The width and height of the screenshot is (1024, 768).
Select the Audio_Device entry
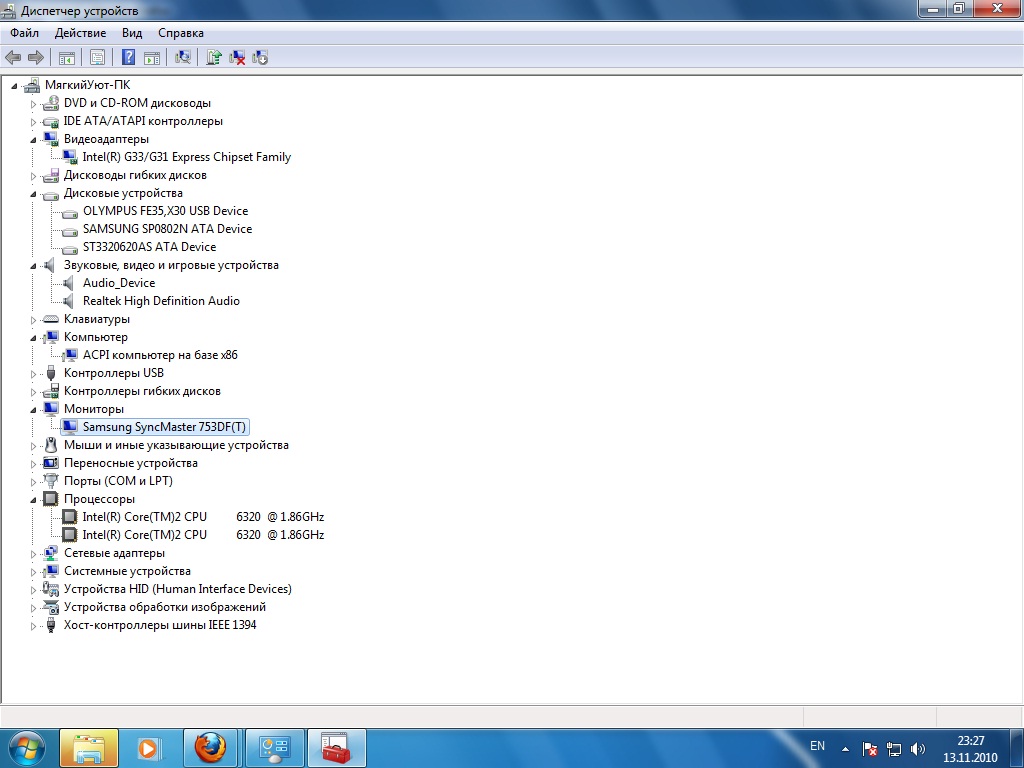point(119,283)
